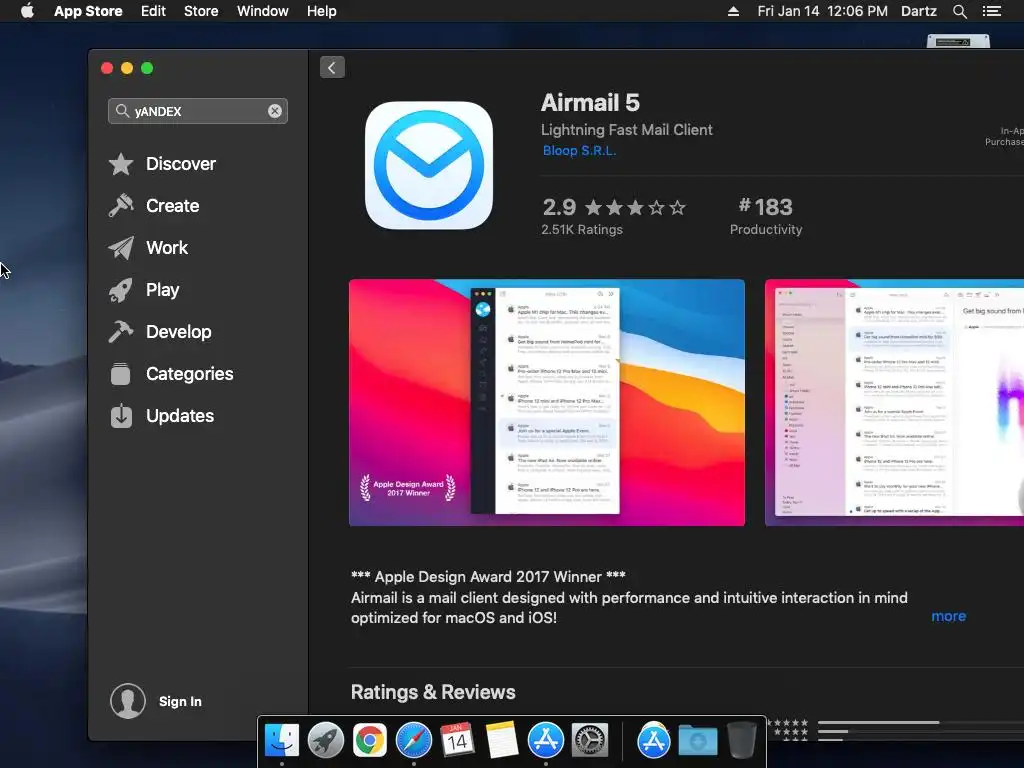Open the Edit menu
This screenshot has width=1024, height=768.
coord(153,11)
